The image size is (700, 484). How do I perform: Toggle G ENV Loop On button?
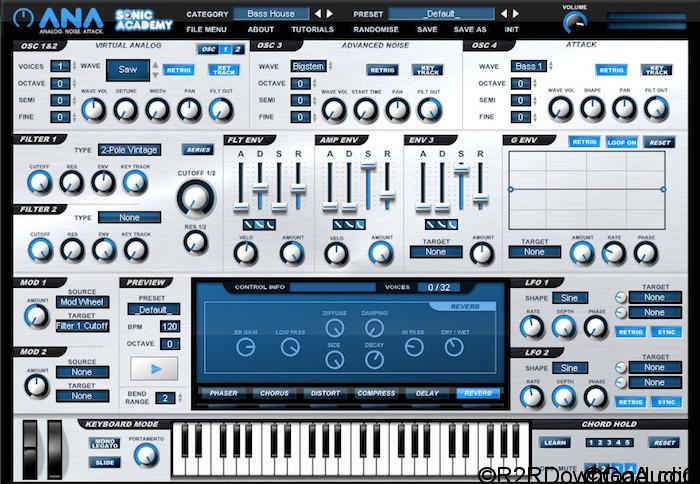coord(621,142)
